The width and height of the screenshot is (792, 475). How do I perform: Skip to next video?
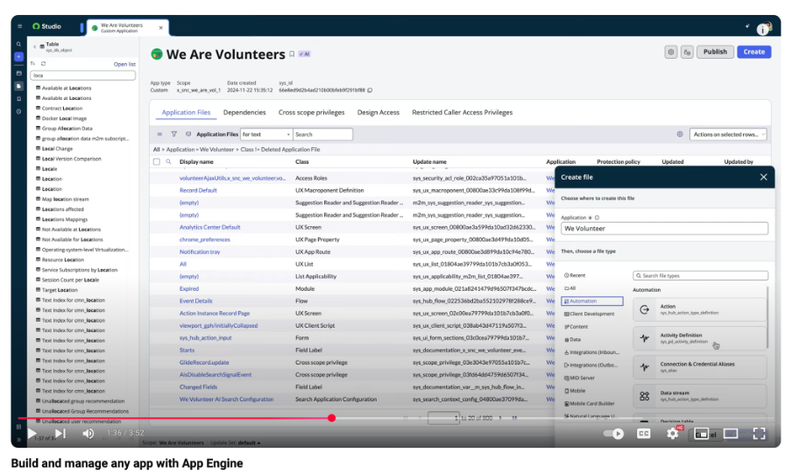click(x=61, y=434)
